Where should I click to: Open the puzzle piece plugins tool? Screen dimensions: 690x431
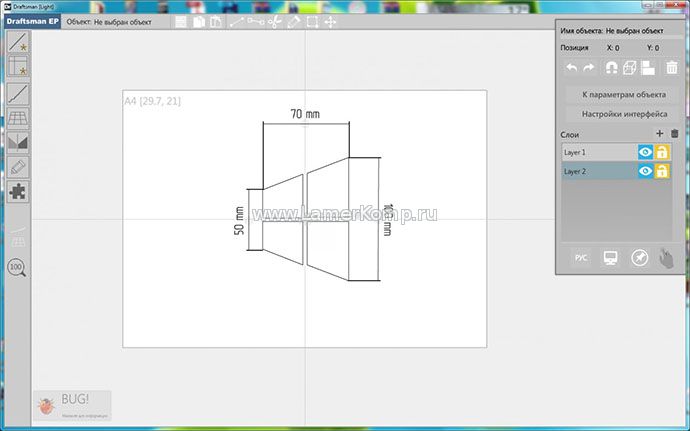[18, 192]
